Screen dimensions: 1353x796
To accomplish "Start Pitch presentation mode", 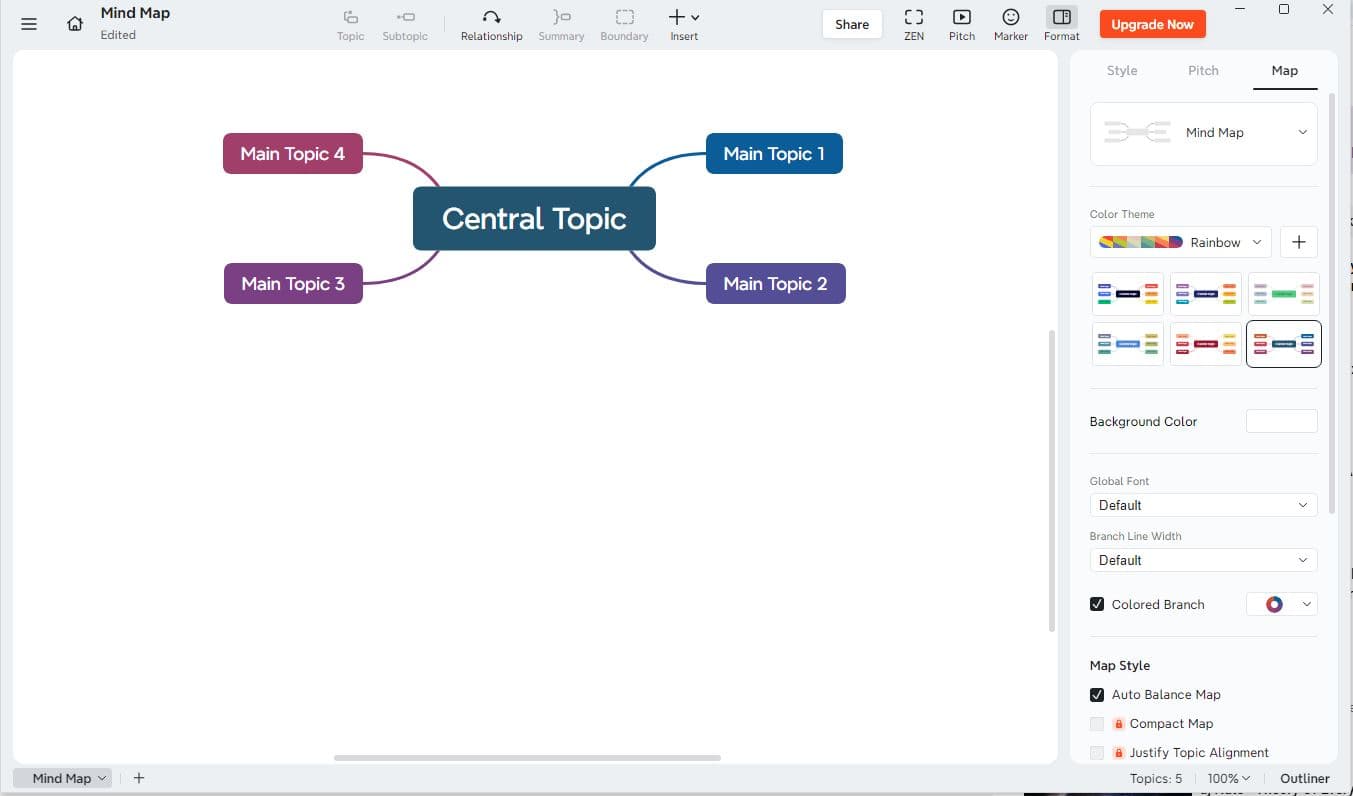I will (961, 25).
